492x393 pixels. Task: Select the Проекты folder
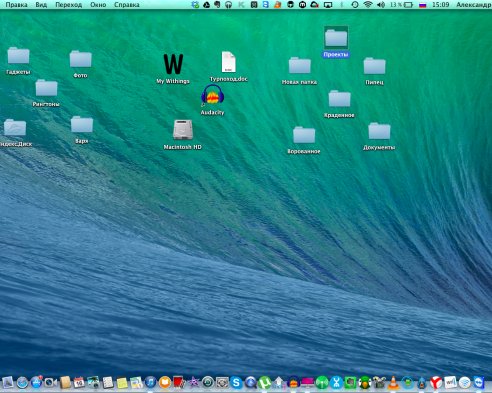click(336, 42)
